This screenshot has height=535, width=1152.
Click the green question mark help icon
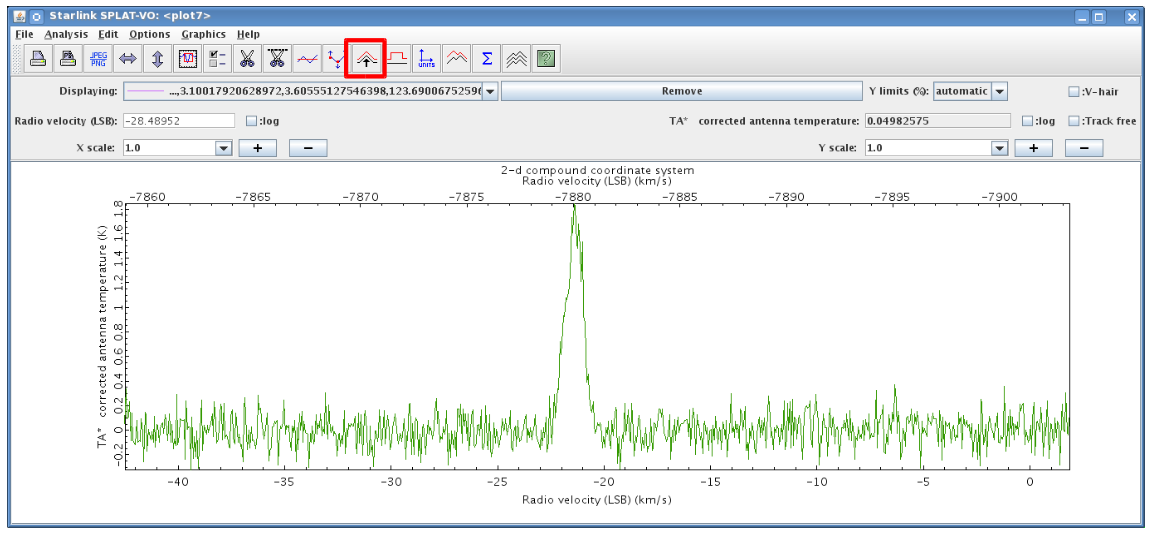coord(545,59)
